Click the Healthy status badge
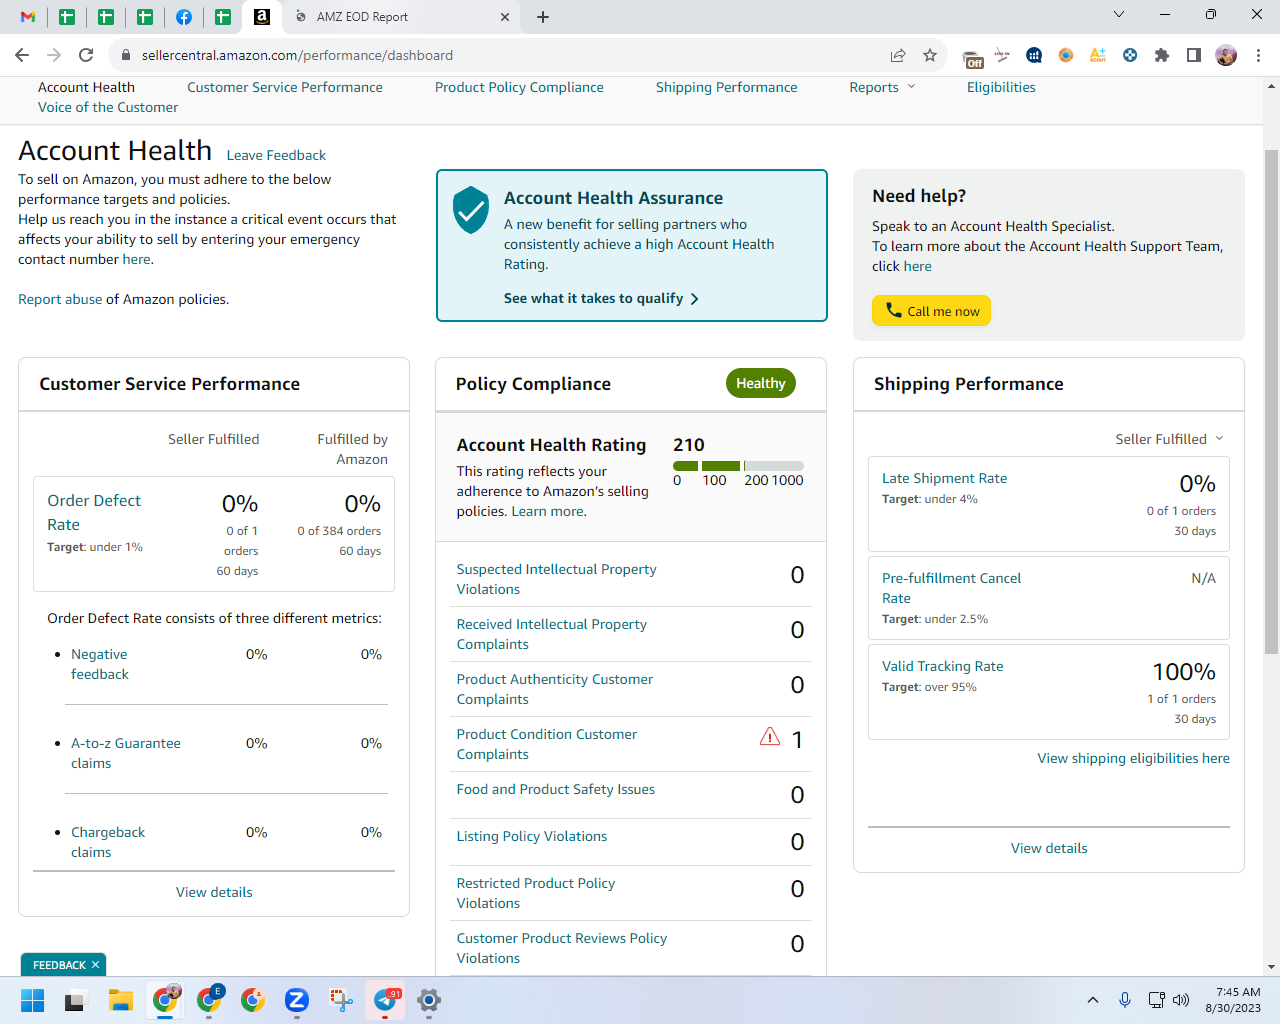This screenshot has height=1024, width=1280. 761,383
